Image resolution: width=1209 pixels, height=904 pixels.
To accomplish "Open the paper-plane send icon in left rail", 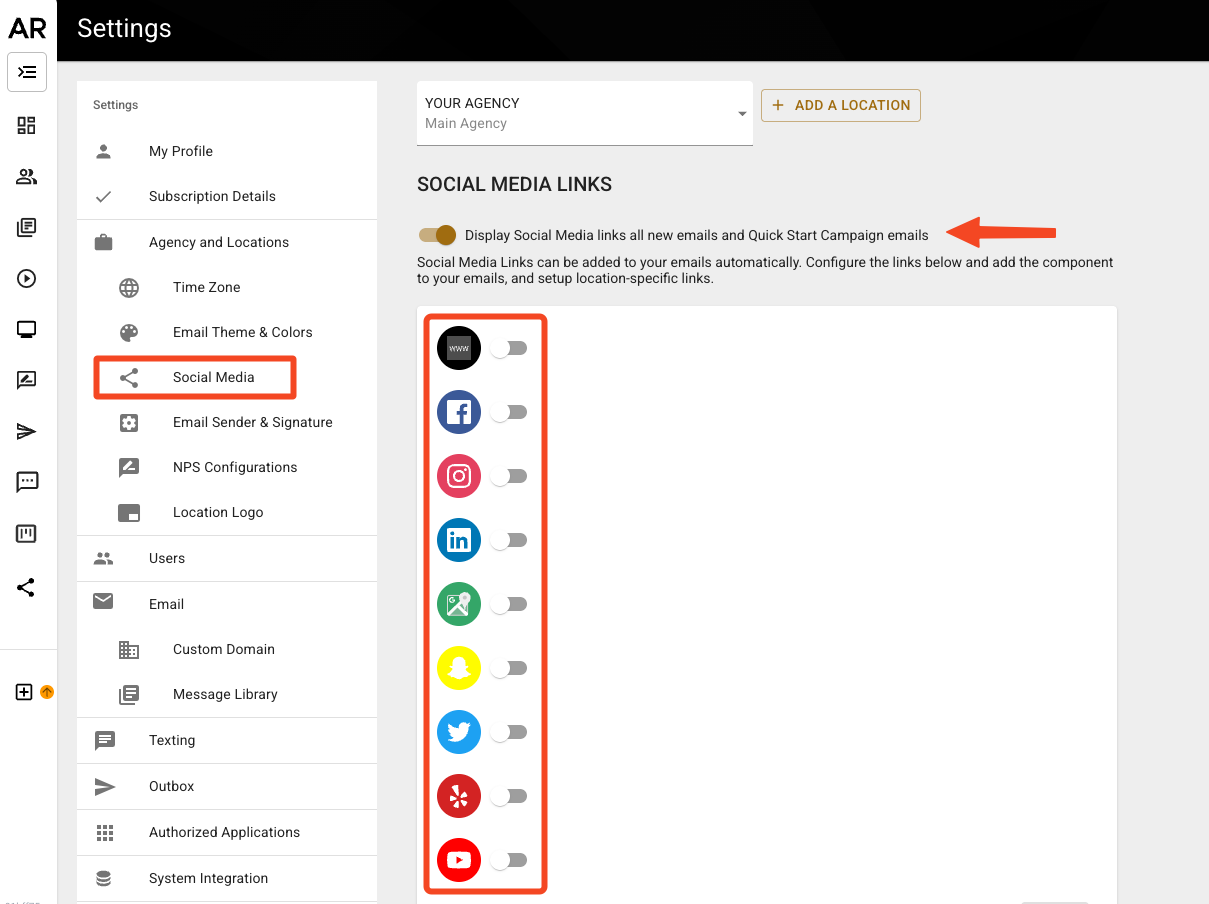I will tap(27, 432).
